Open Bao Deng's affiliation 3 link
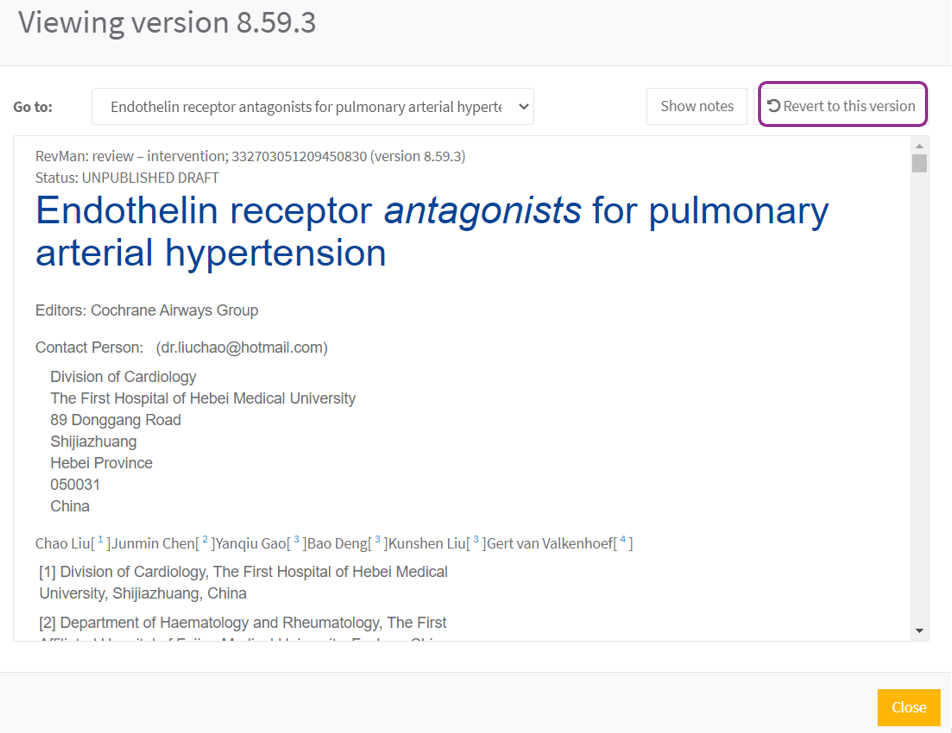The image size is (952, 733). tap(377, 541)
